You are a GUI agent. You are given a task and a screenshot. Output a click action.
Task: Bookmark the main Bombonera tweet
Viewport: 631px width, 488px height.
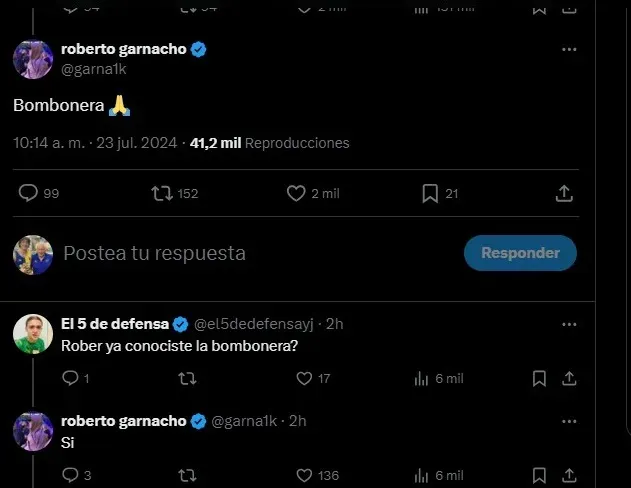428,193
